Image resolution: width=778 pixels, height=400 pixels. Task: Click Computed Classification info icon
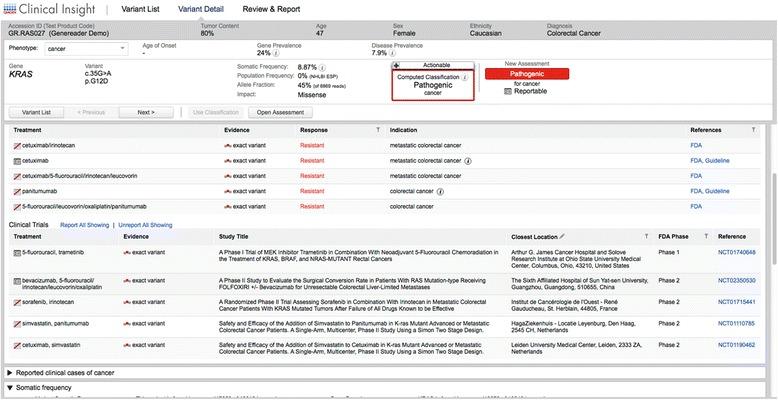coord(465,77)
